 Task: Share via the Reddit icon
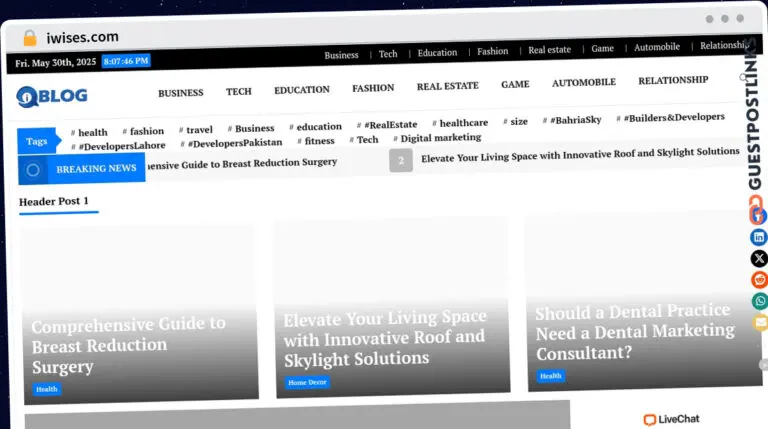759,280
